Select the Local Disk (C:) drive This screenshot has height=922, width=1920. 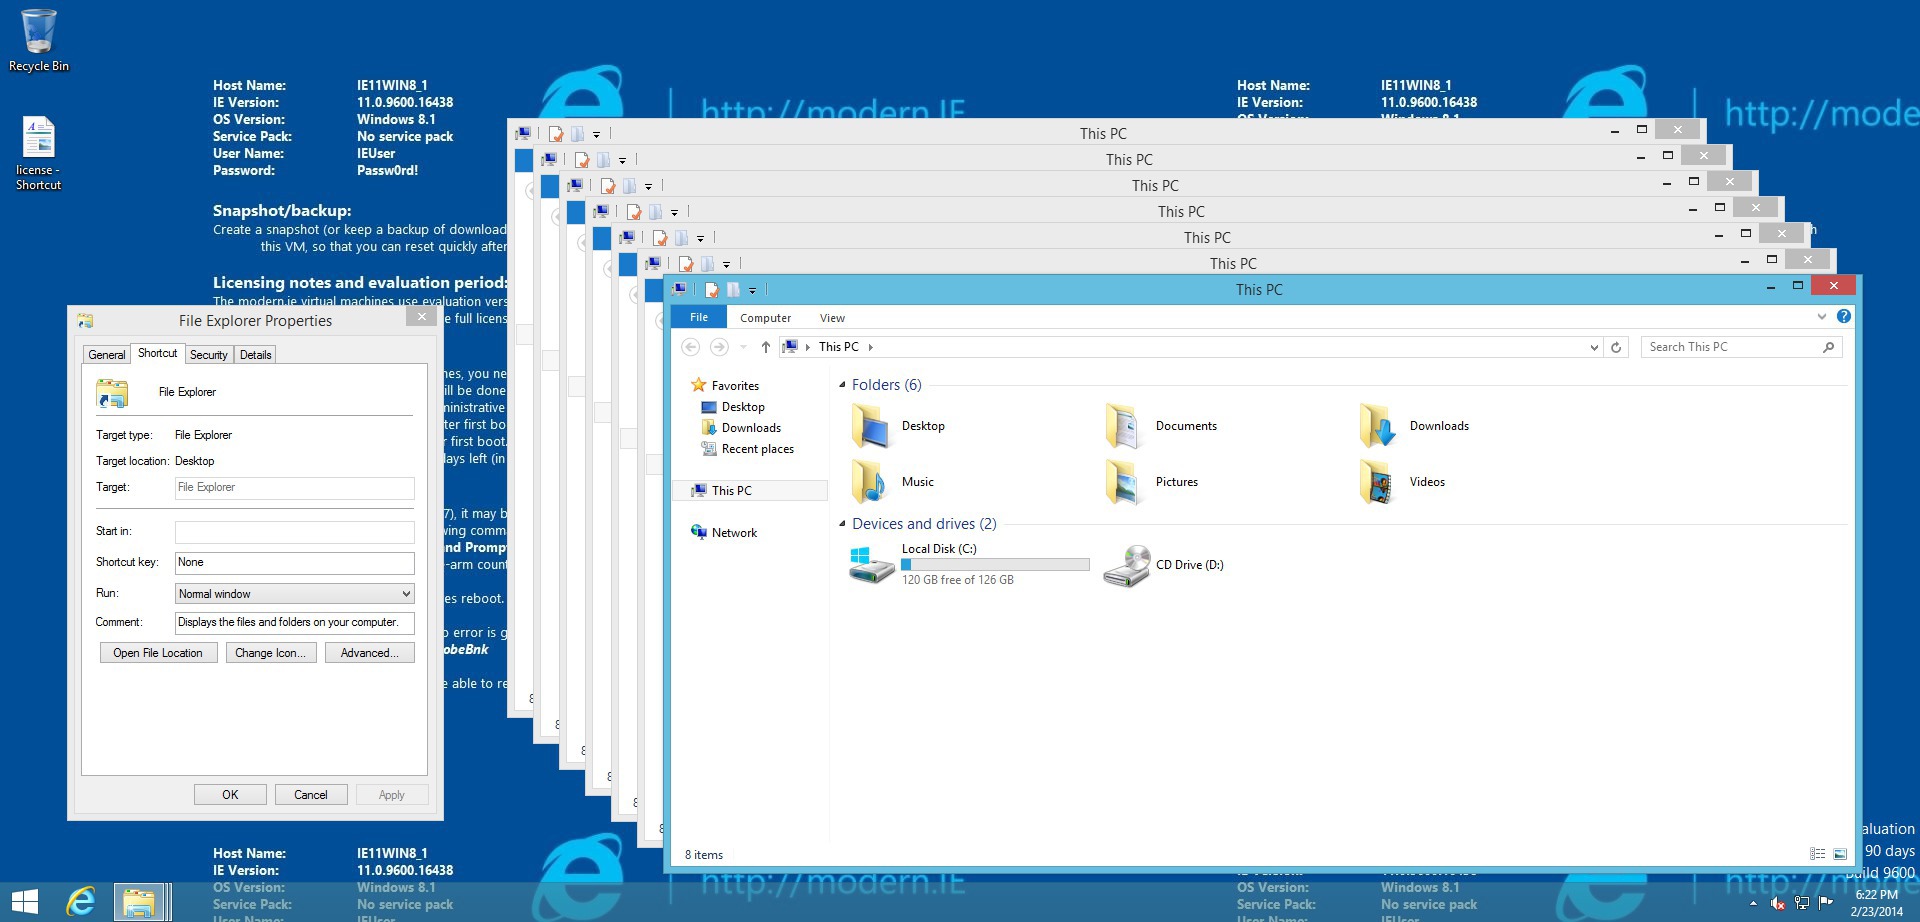click(x=968, y=565)
